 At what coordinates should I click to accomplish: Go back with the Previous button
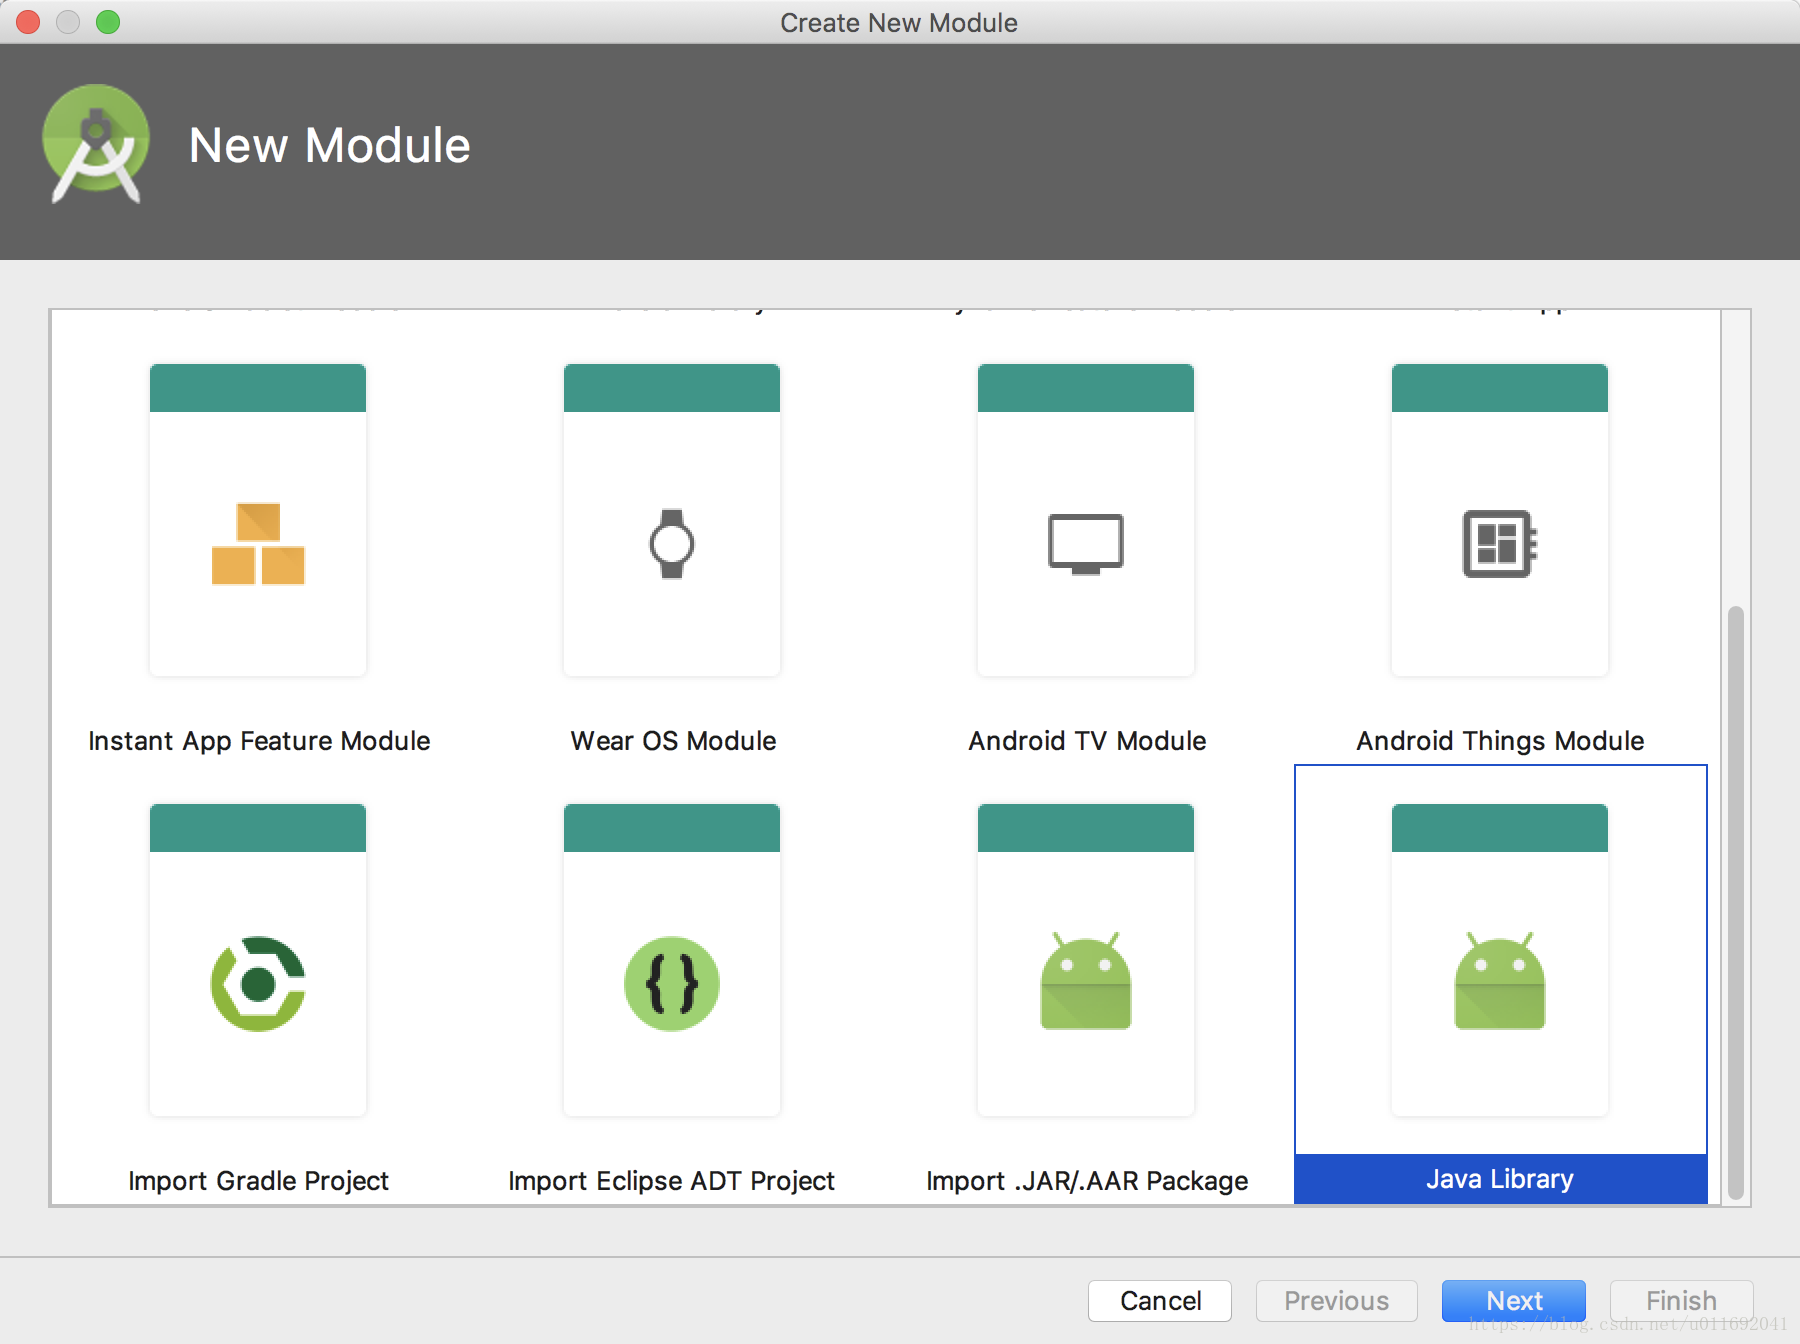point(1337,1301)
